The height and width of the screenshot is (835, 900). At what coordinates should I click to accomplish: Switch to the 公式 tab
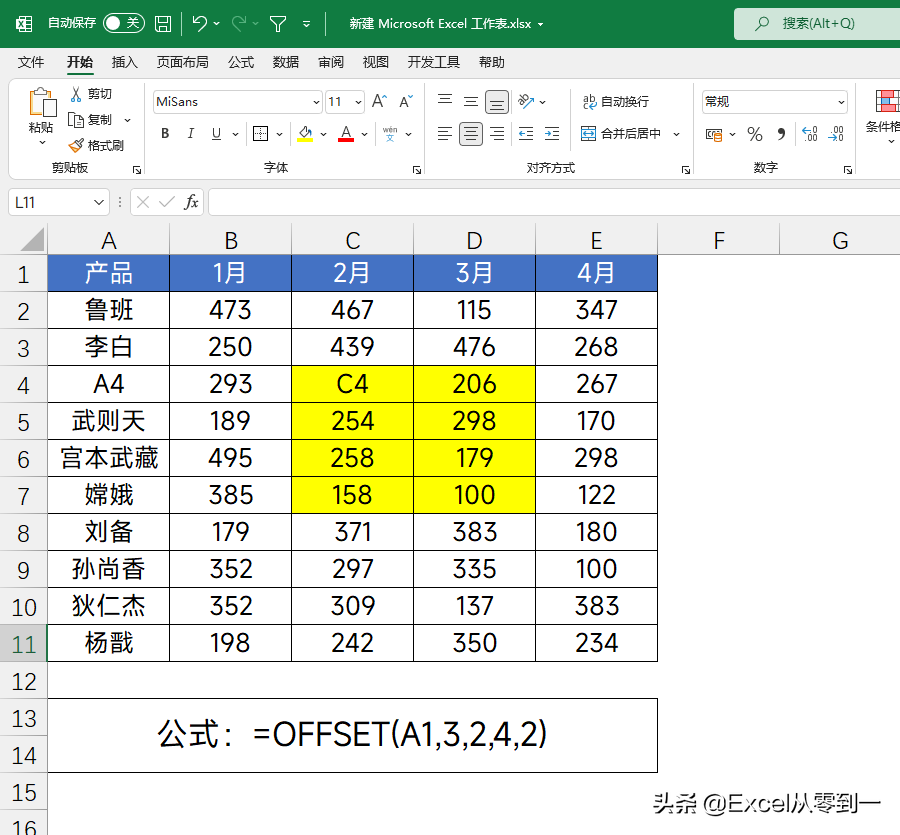tap(240, 62)
